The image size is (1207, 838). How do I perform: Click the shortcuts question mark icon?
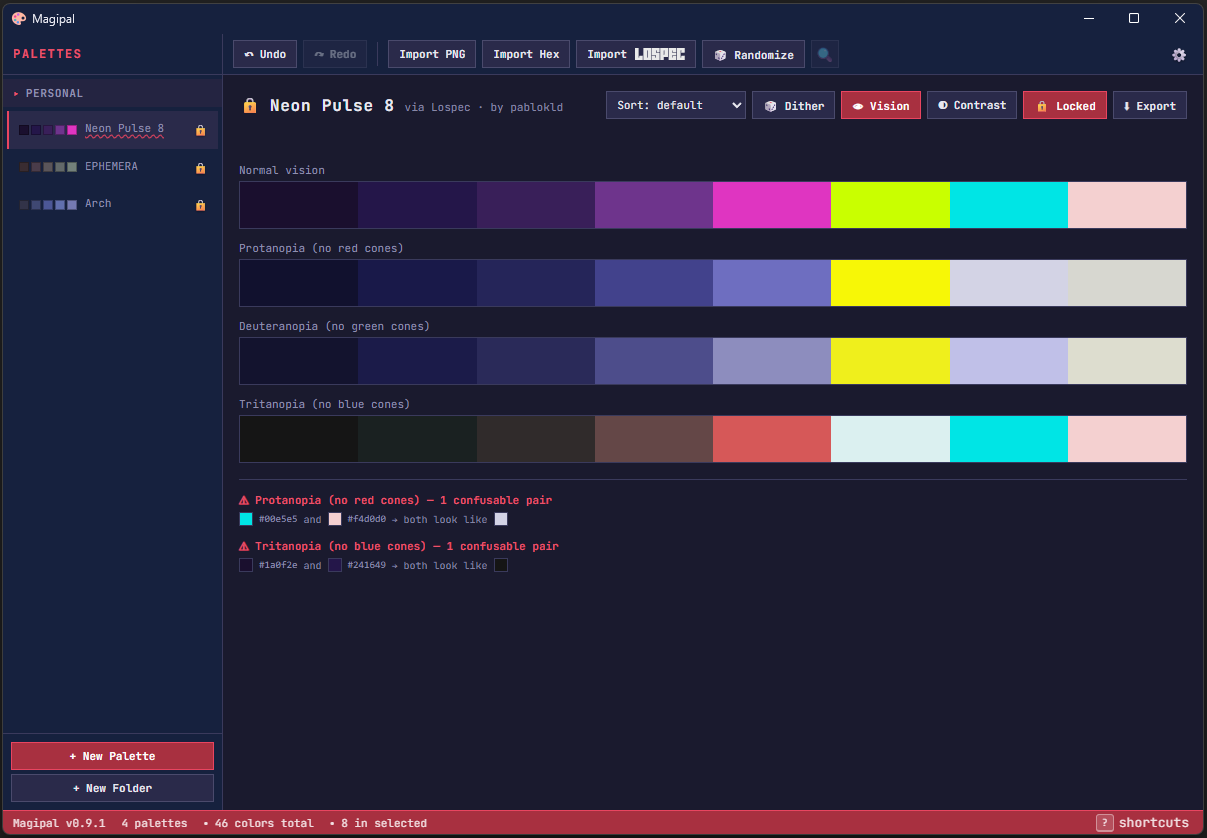tap(1105, 823)
